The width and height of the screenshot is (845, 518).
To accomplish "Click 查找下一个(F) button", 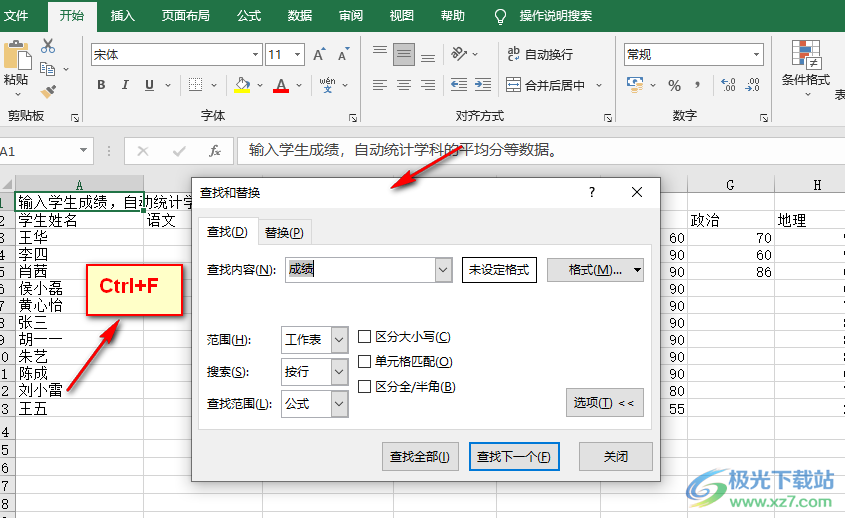I will (514, 457).
